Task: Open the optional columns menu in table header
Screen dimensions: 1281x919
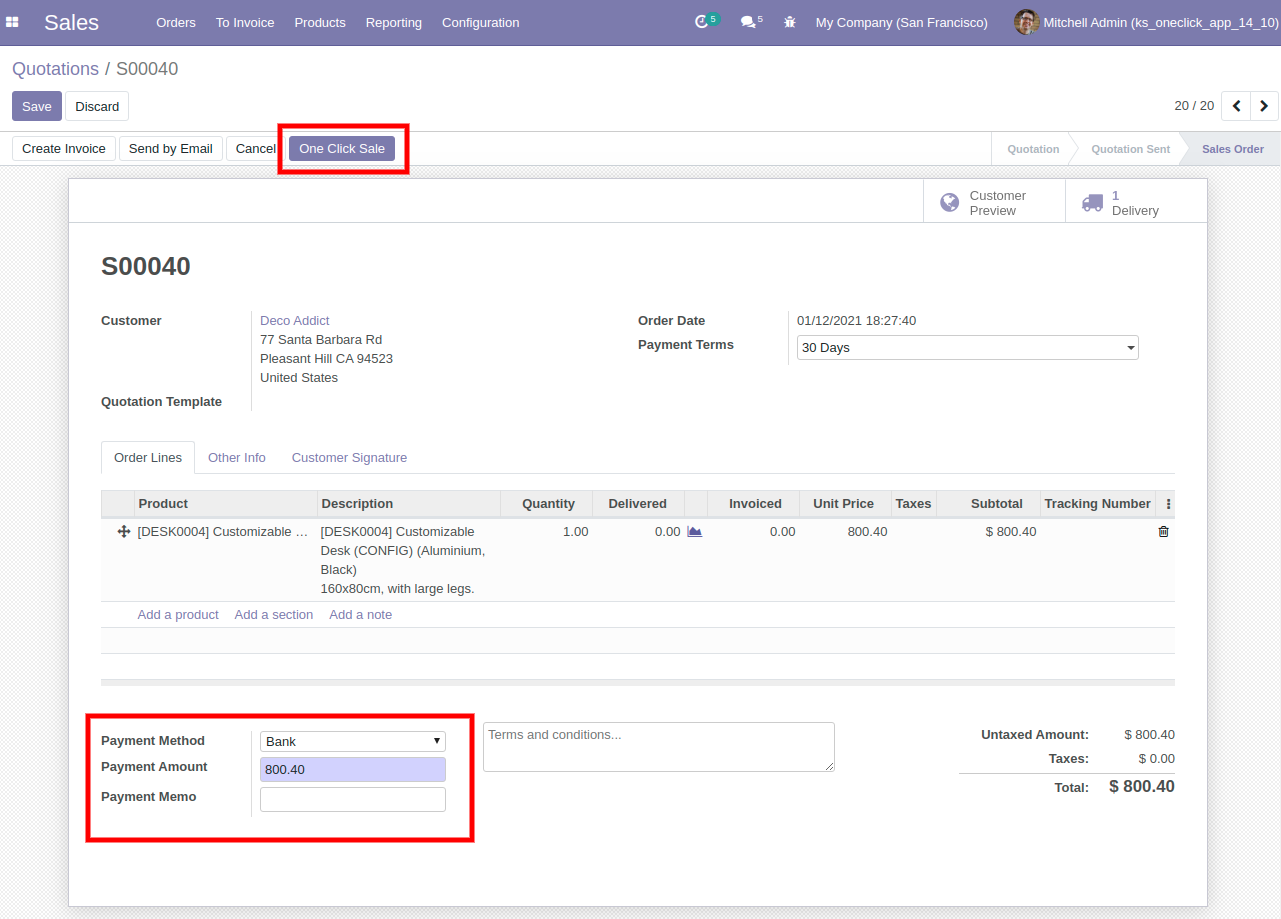Action: [x=1168, y=504]
